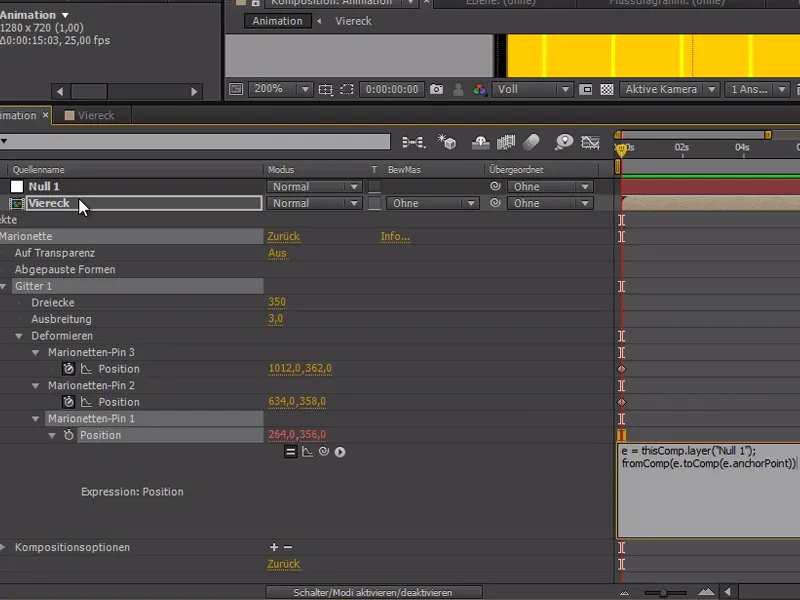Toggle preserve transparency box for Null 1
This screenshot has height=600, width=800.
pyautogui.click(x=374, y=187)
